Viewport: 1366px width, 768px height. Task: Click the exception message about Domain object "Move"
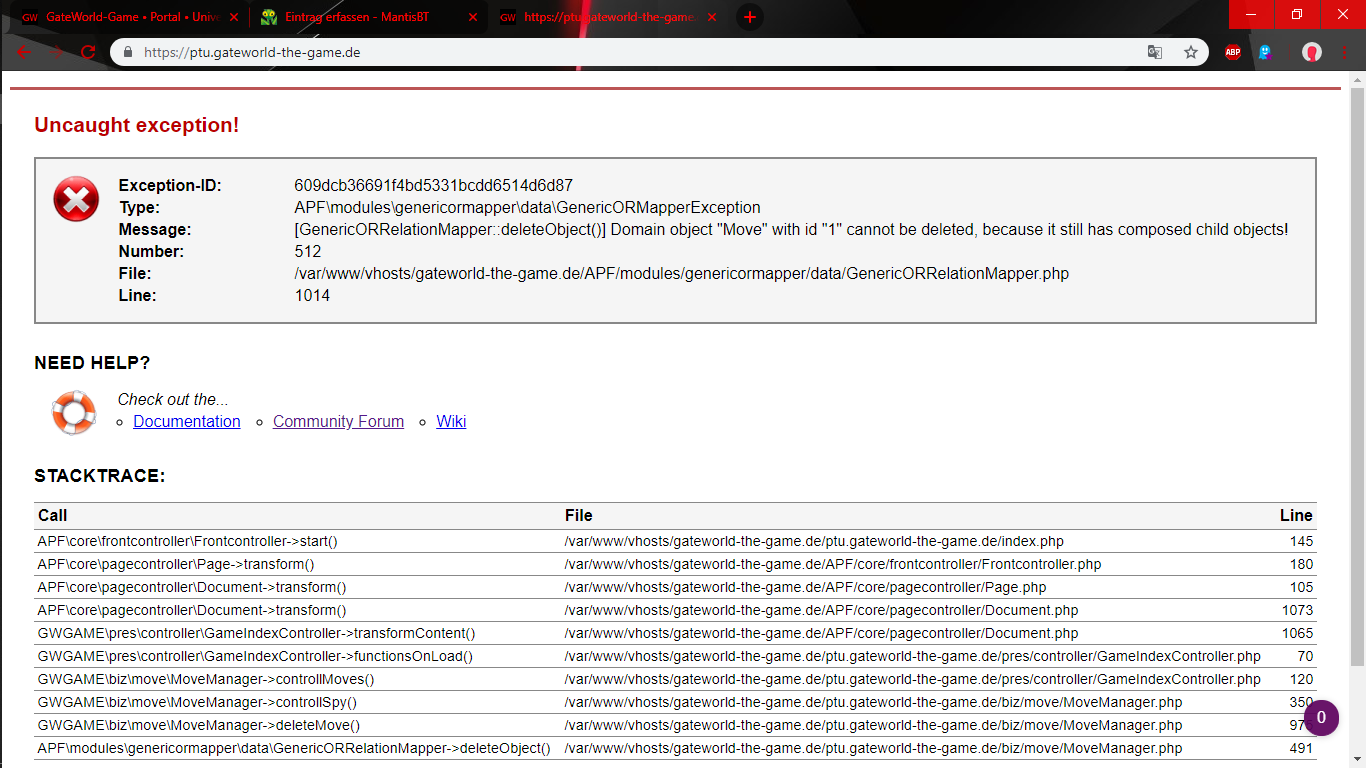click(x=791, y=229)
